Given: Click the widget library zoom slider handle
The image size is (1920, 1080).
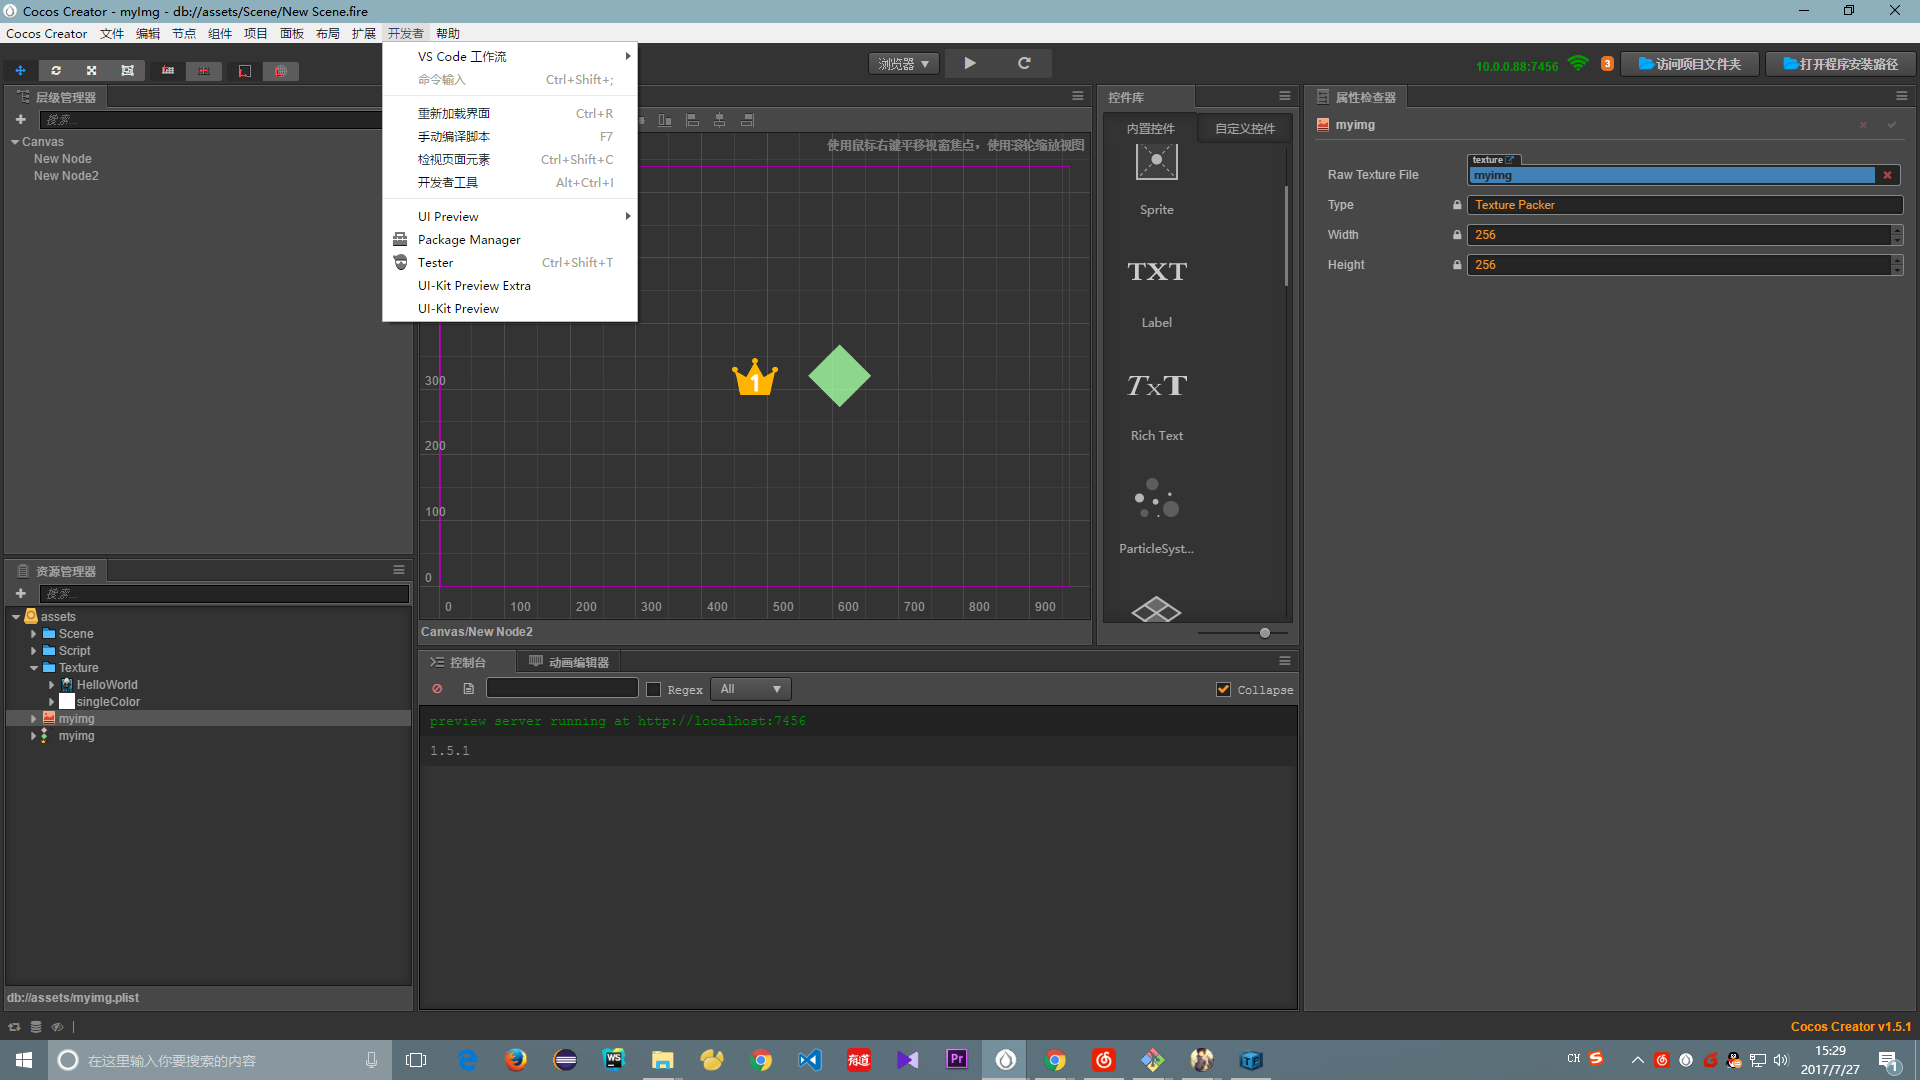Looking at the screenshot, I should 1265,633.
